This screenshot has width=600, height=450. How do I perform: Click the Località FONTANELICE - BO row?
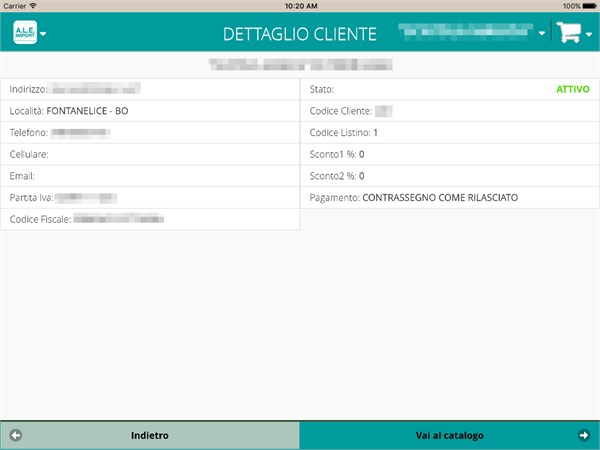[x=150, y=111]
